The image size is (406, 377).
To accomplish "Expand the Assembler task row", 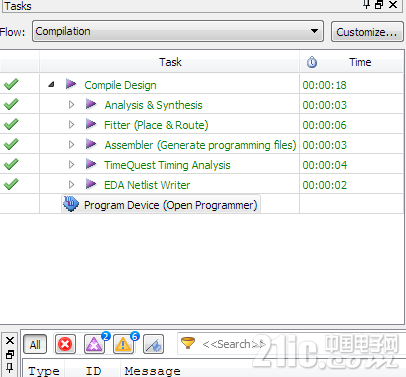I will coord(71,145).
